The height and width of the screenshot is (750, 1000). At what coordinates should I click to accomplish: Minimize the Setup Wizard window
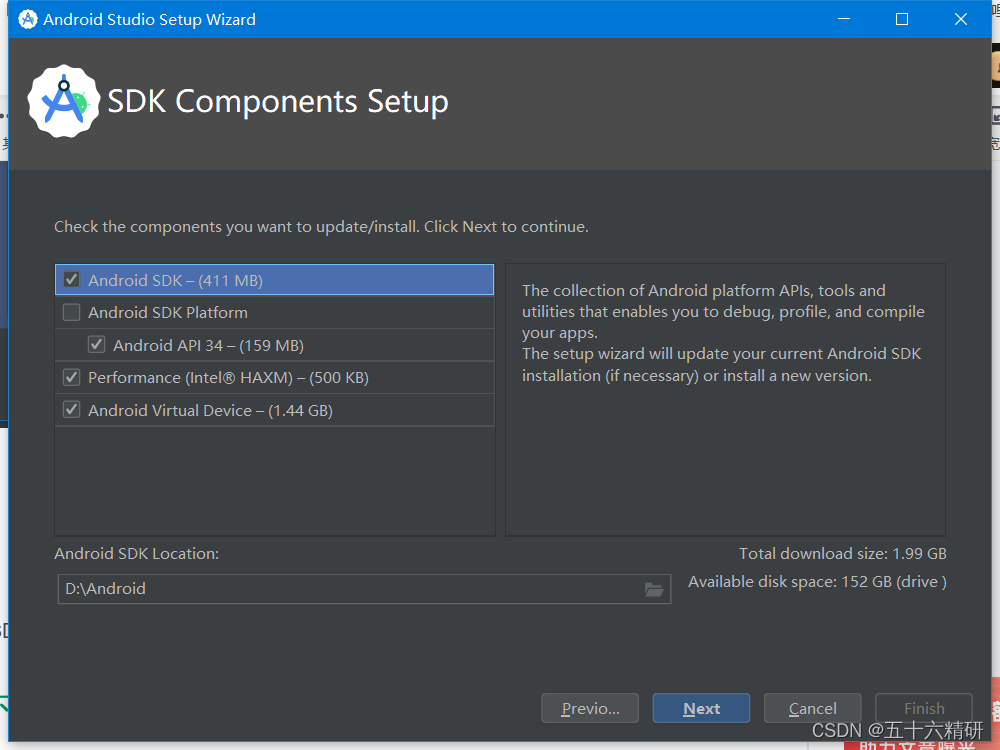coord(844,19)
